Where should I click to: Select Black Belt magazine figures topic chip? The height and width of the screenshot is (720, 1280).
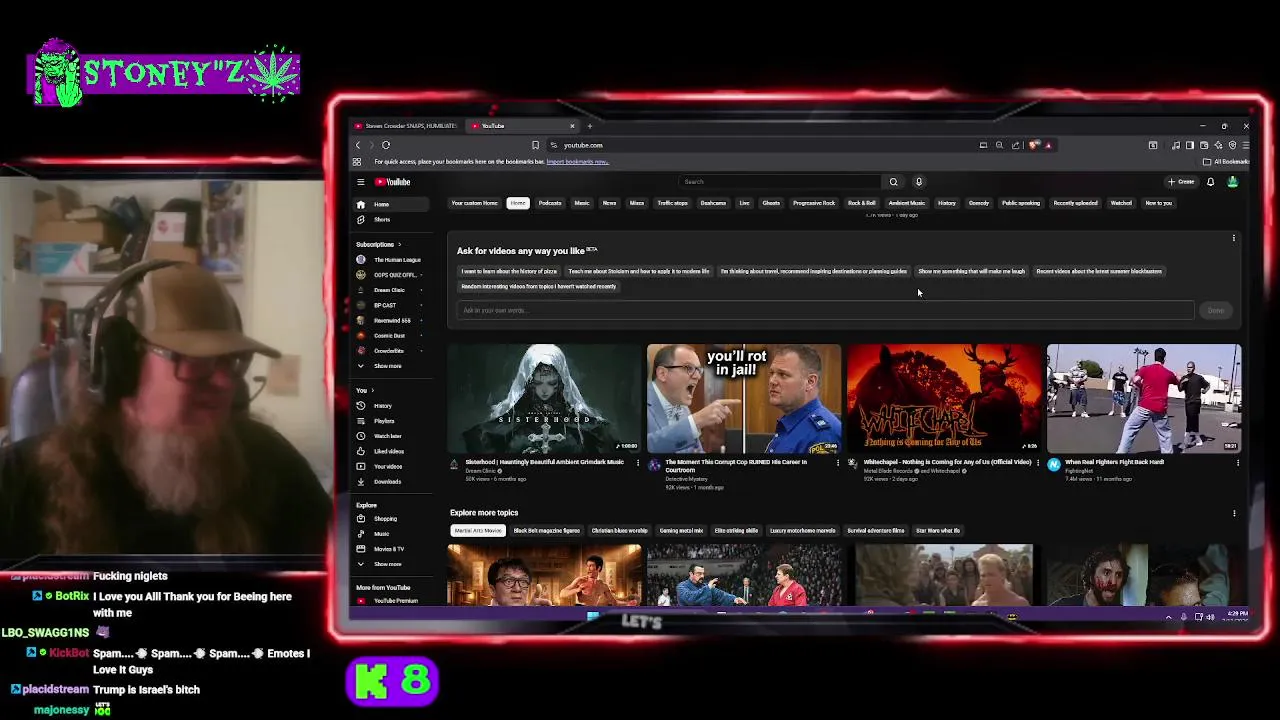pyautogui.click(x=546, y=531)
